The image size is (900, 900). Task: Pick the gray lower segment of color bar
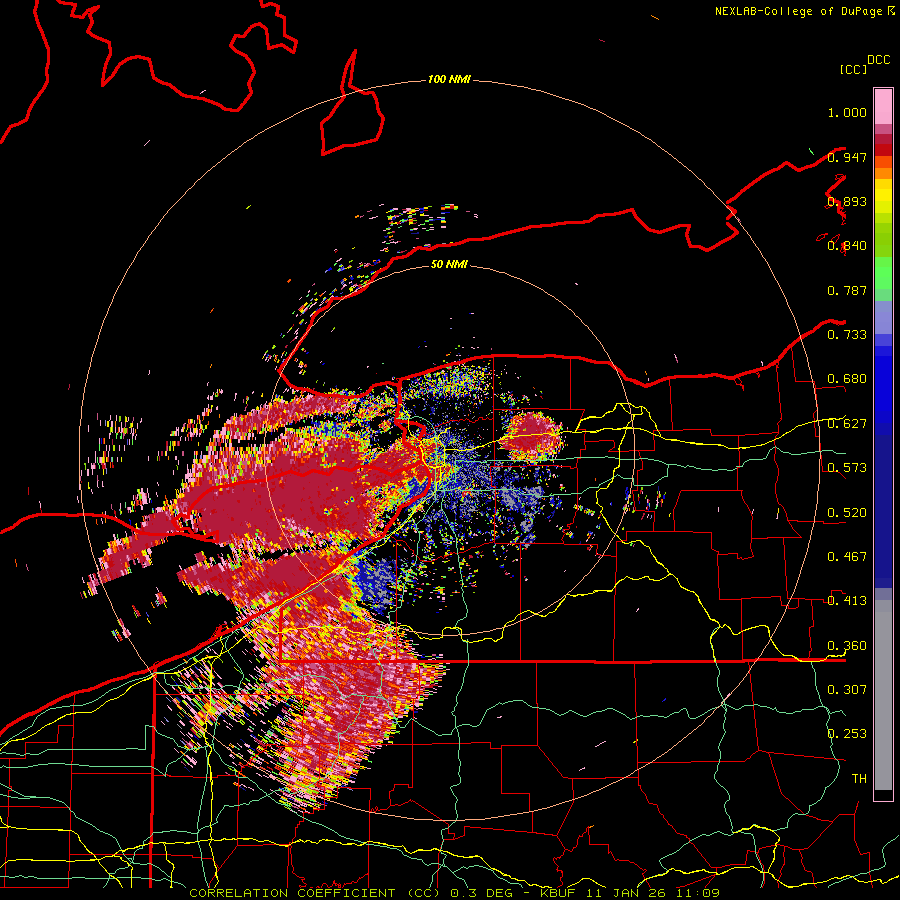point(883,695)
